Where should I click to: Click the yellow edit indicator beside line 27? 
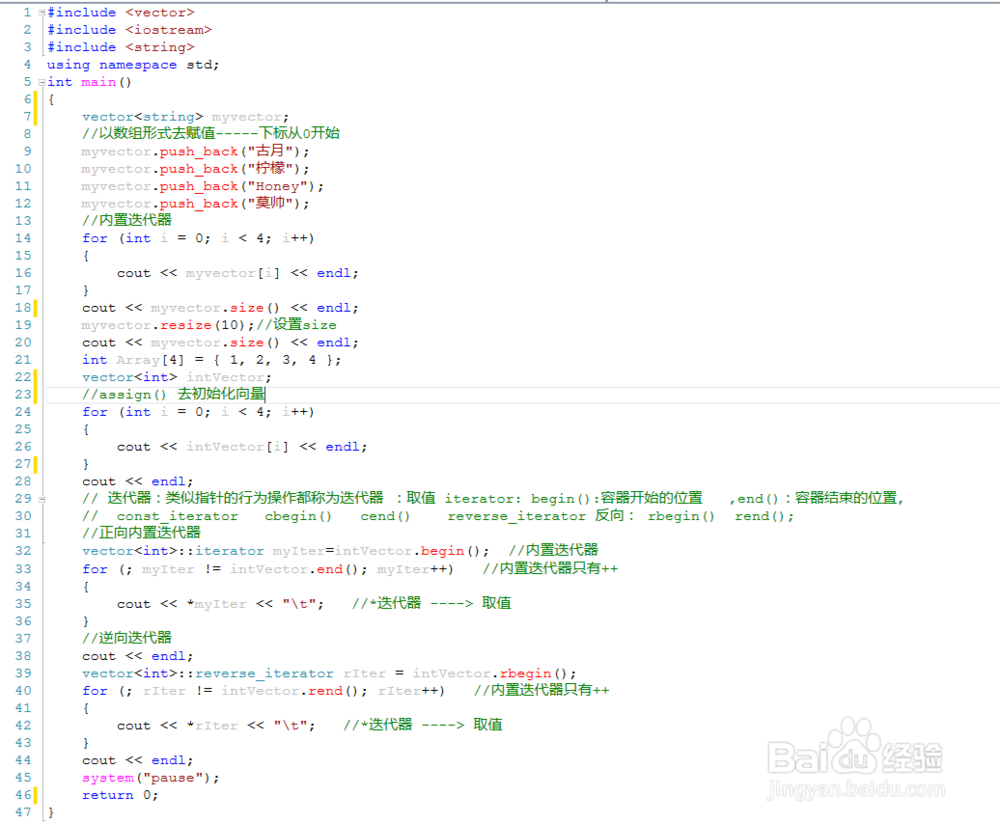pyautogui.click(x=36, y=464)
